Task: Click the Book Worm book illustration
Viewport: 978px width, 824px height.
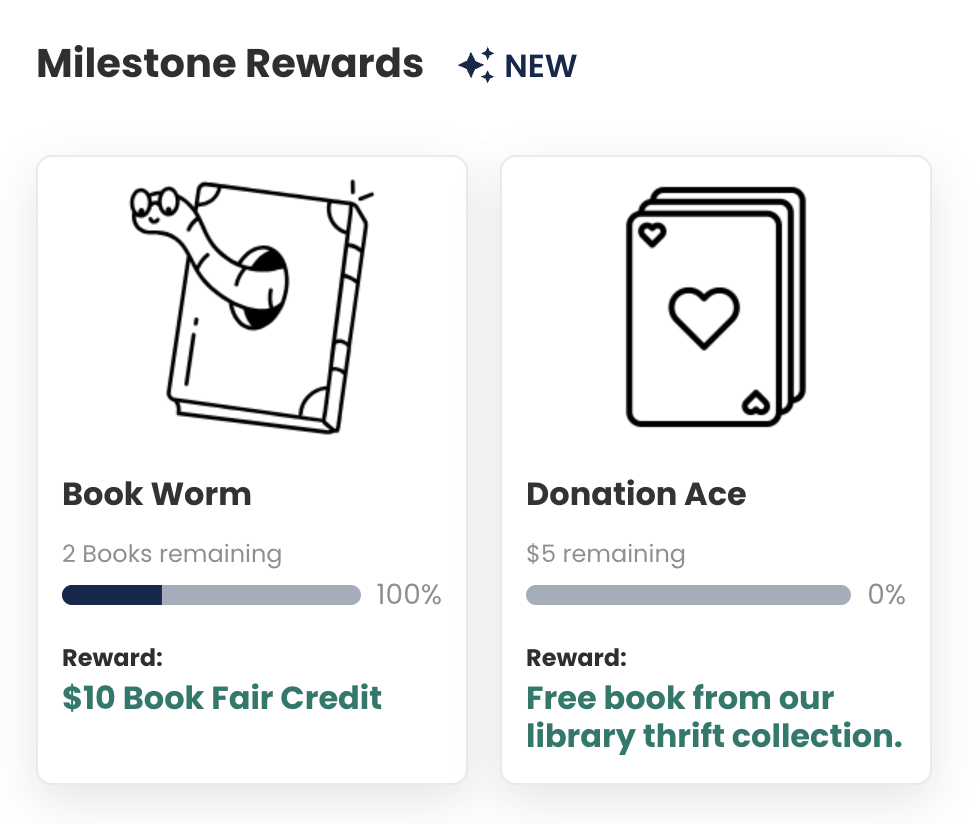Action: (252, 306)
